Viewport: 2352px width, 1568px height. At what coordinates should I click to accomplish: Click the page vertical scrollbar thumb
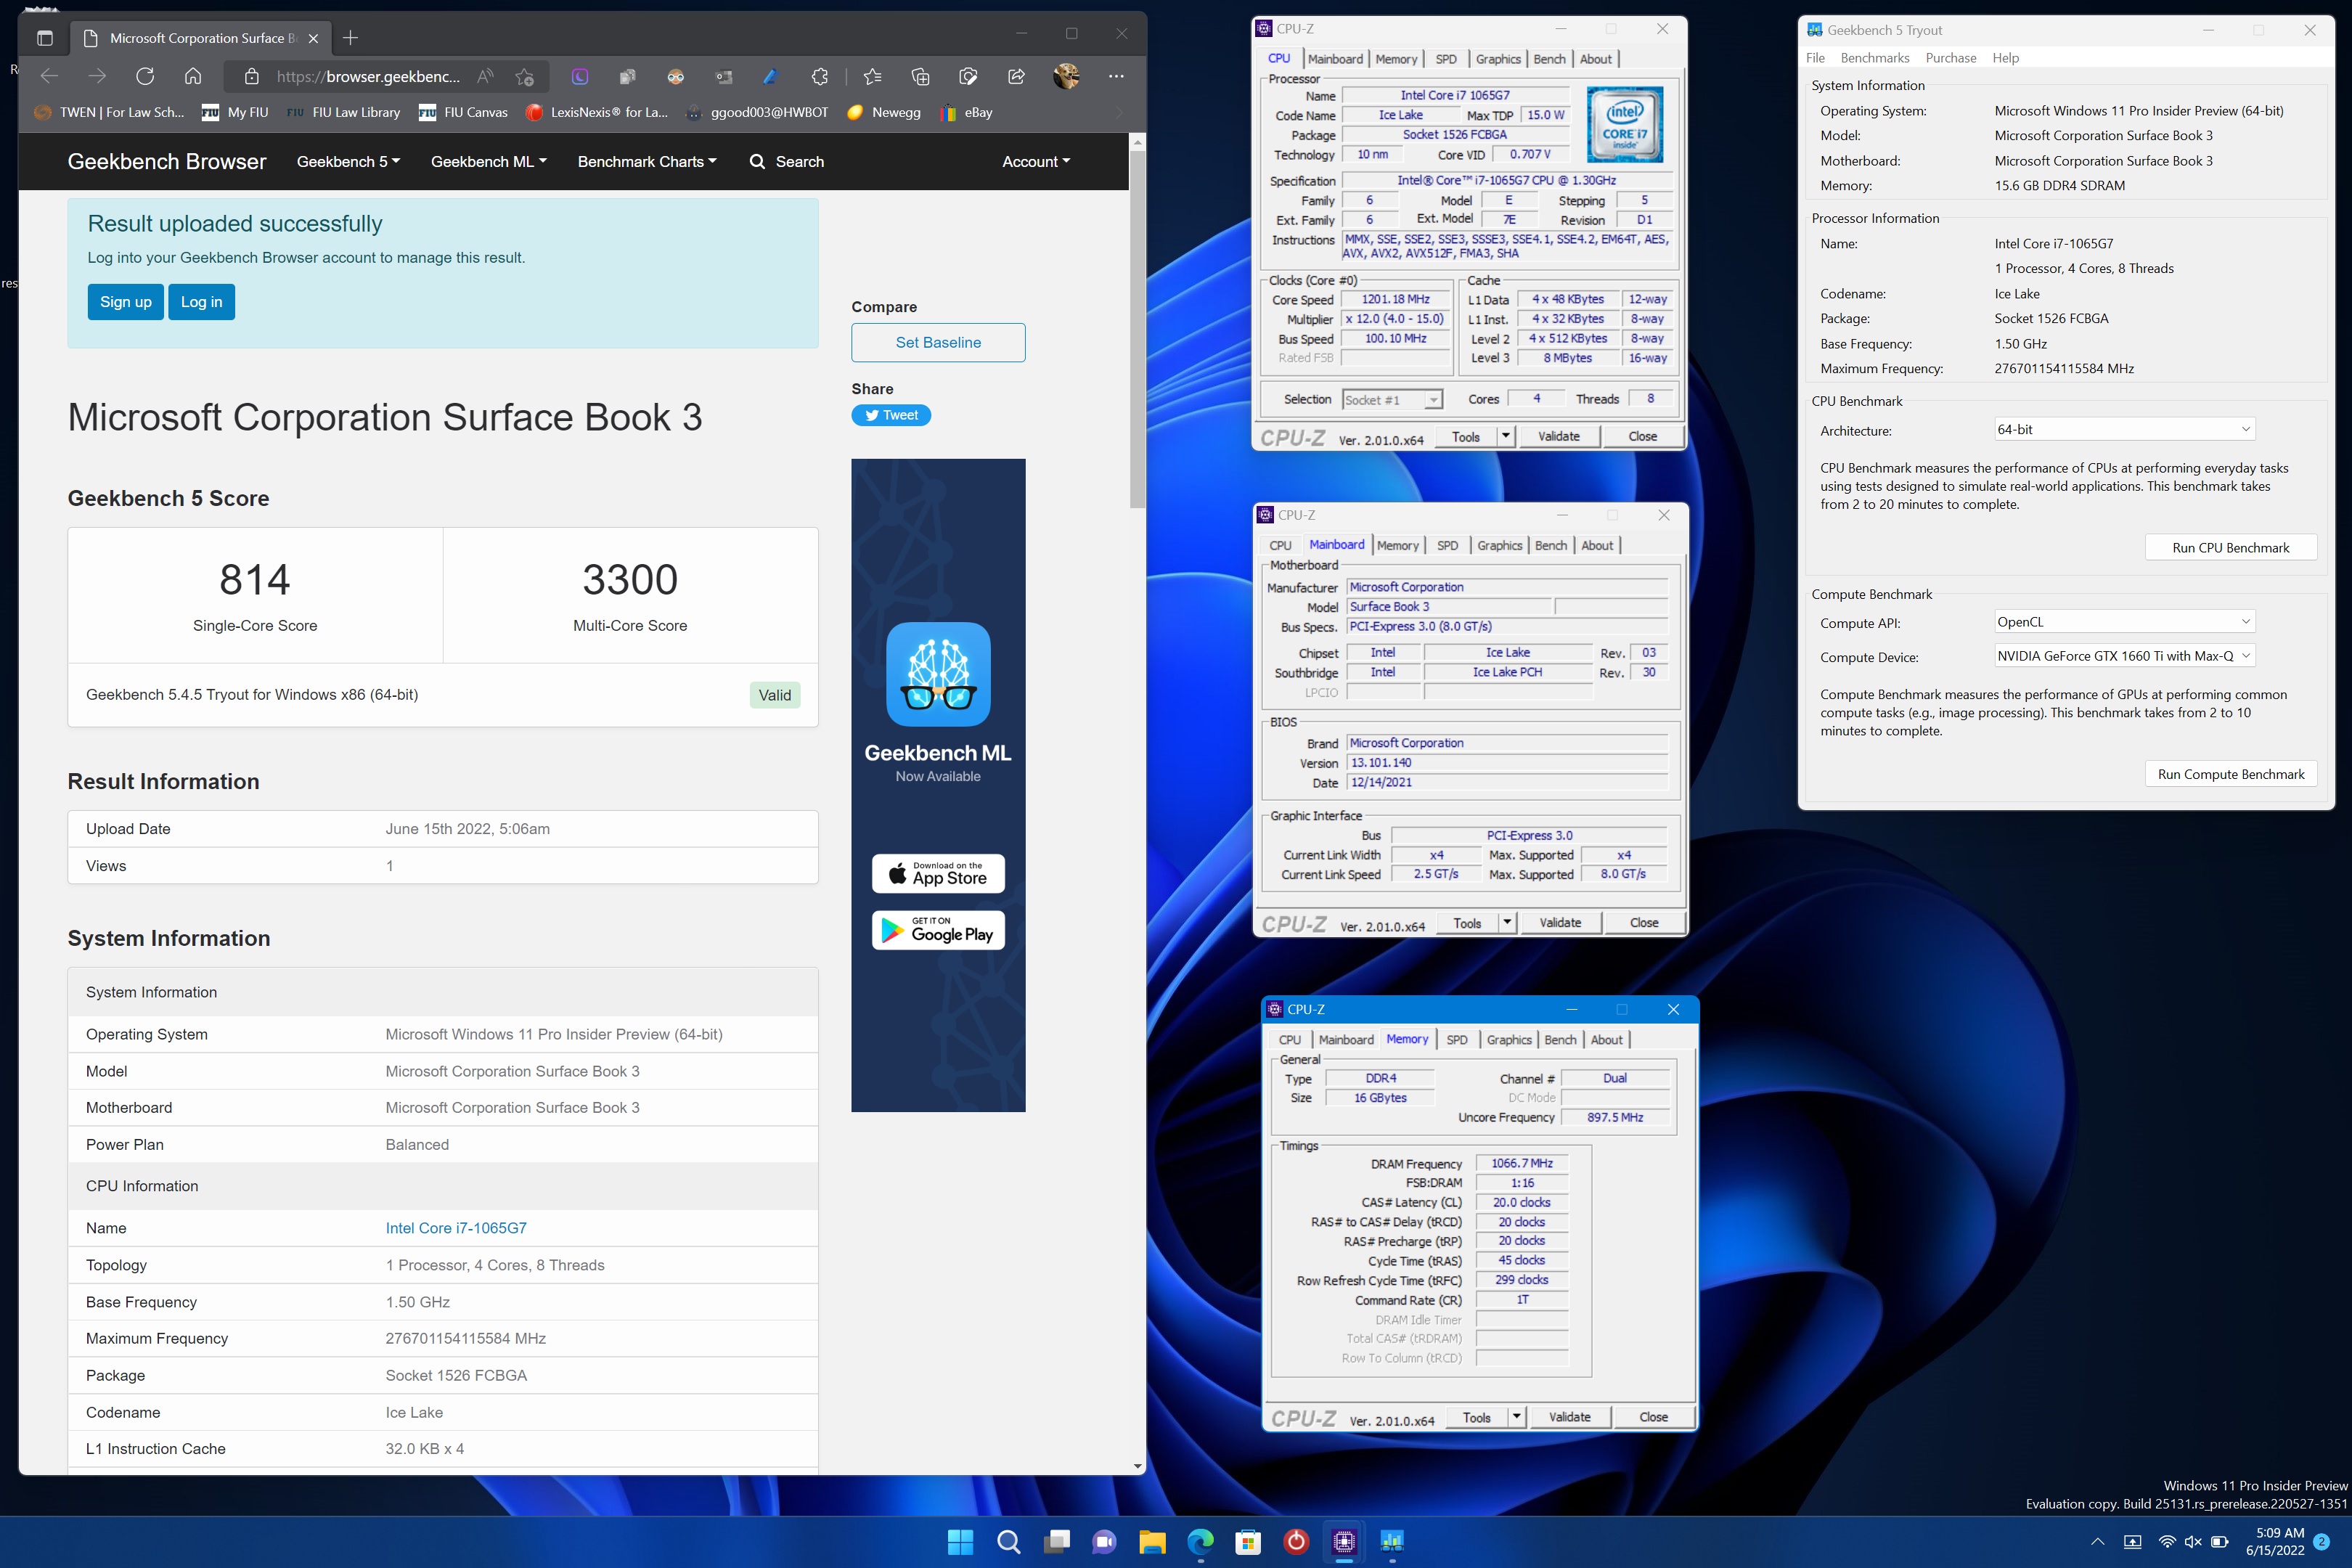1137,330
